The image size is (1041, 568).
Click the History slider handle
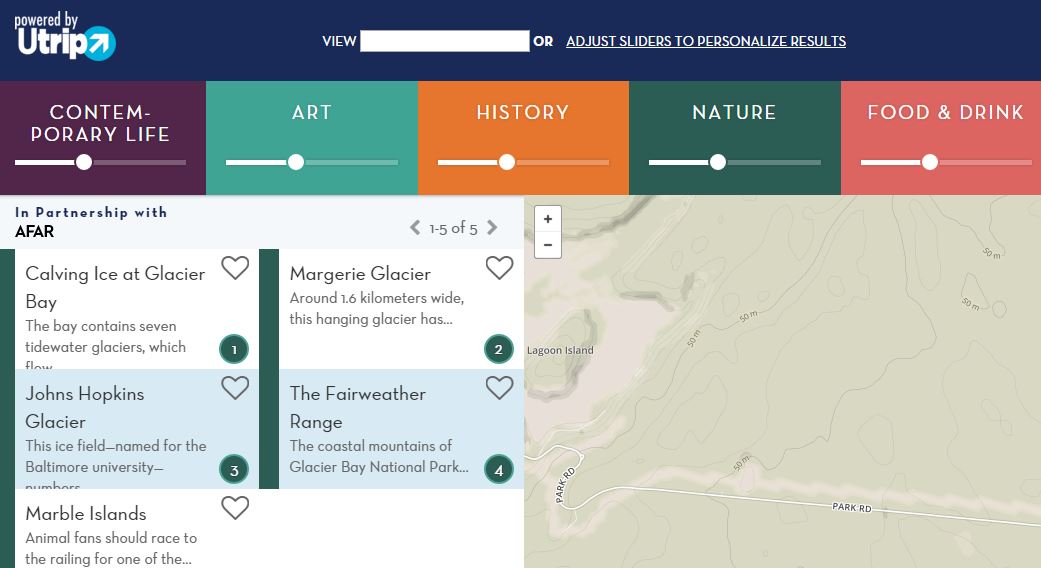(x=507, y=162)
